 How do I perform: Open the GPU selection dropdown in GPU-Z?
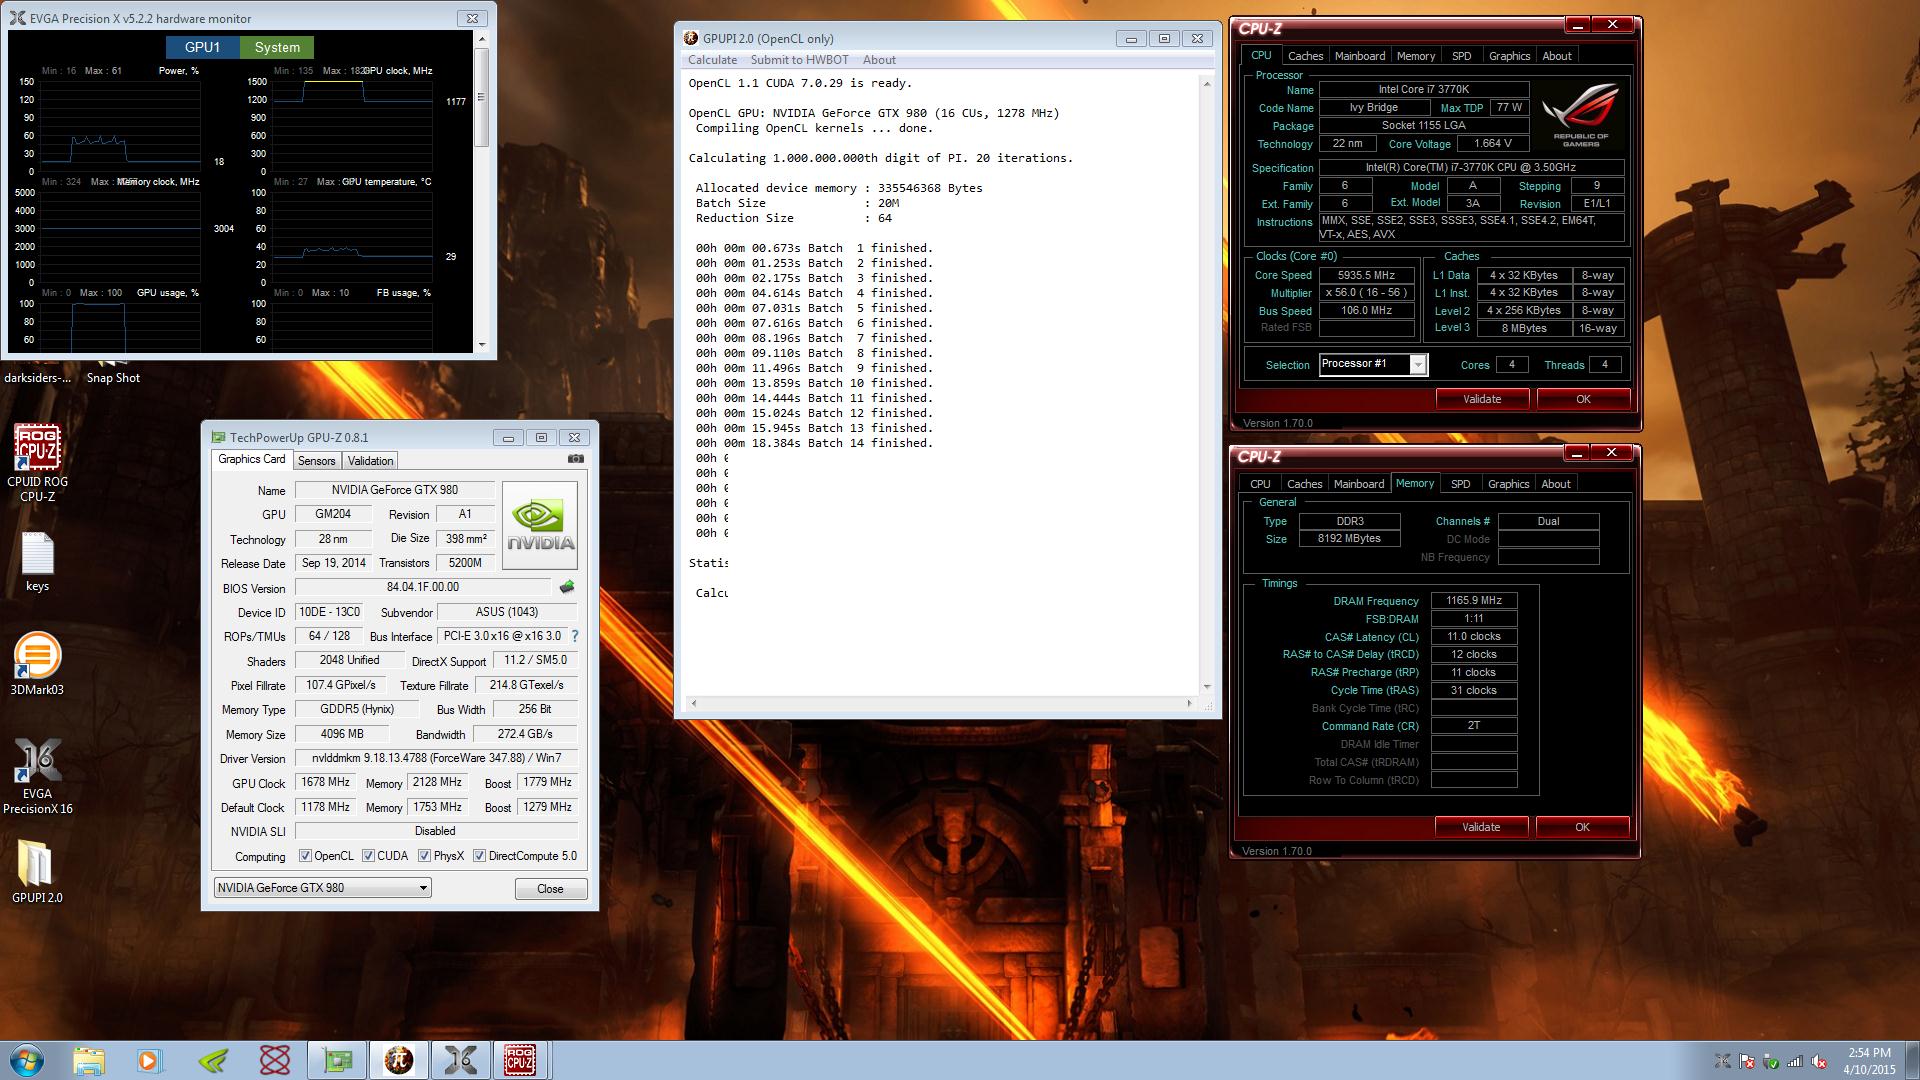pos(322,888)
